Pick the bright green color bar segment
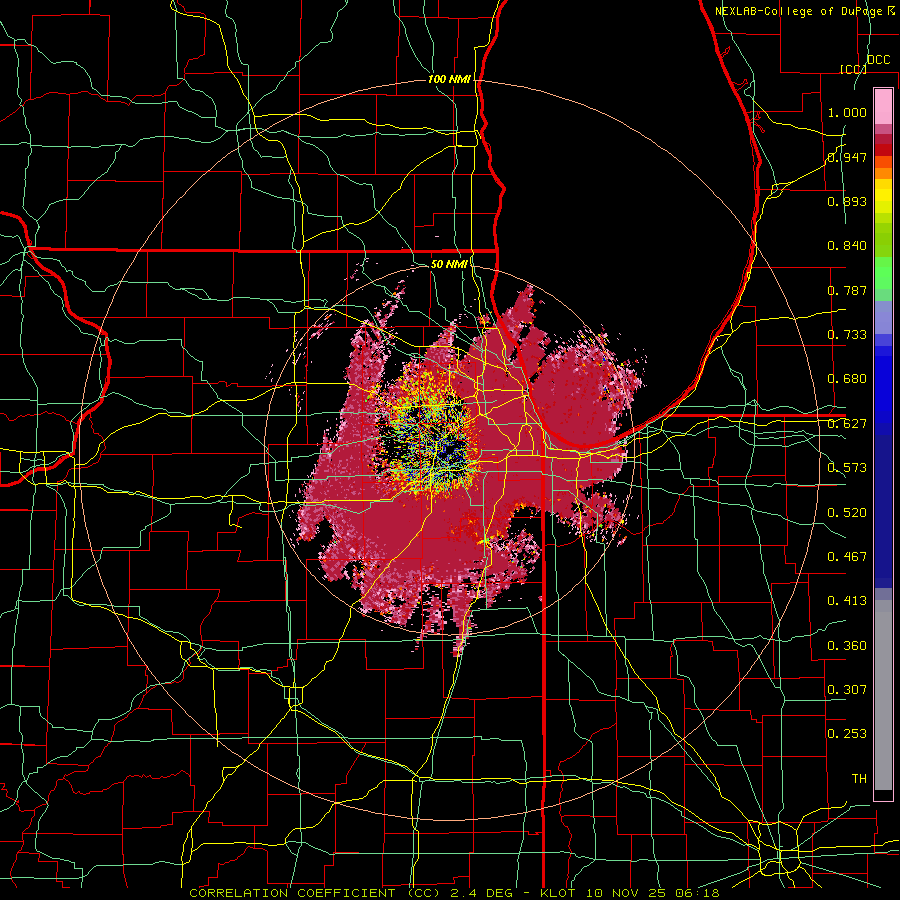The image size is (900, 900). [883, 273]
